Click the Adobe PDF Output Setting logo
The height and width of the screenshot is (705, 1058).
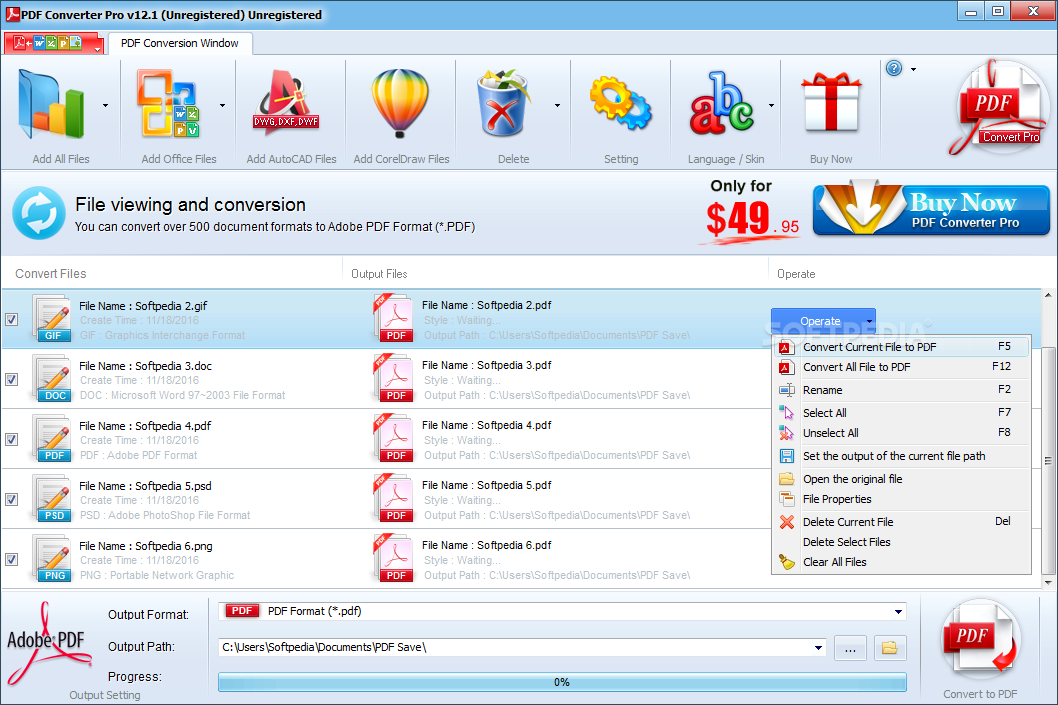tap(47, 643)
